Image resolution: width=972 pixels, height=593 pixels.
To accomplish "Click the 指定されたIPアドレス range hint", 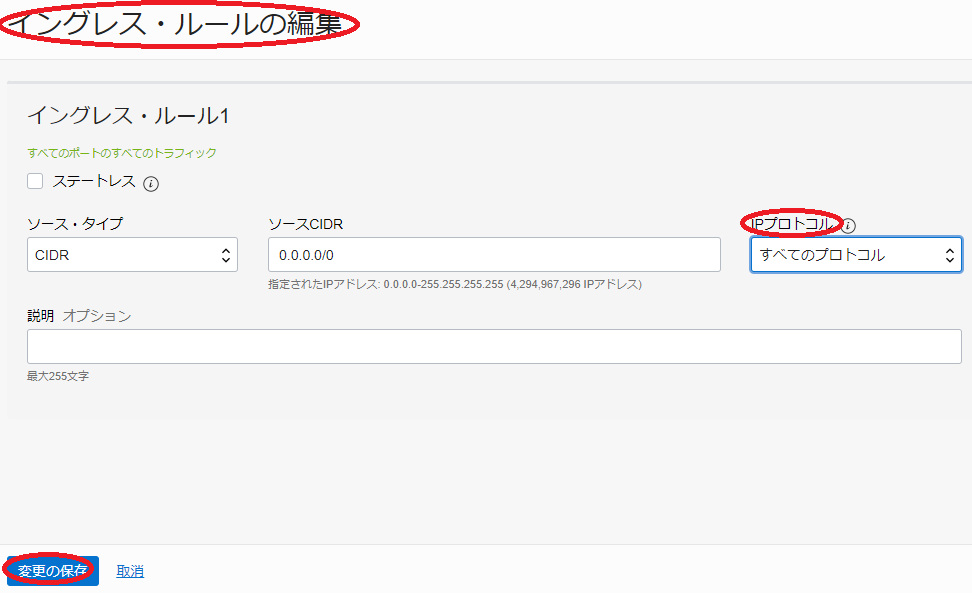I will tap(454, 284).
